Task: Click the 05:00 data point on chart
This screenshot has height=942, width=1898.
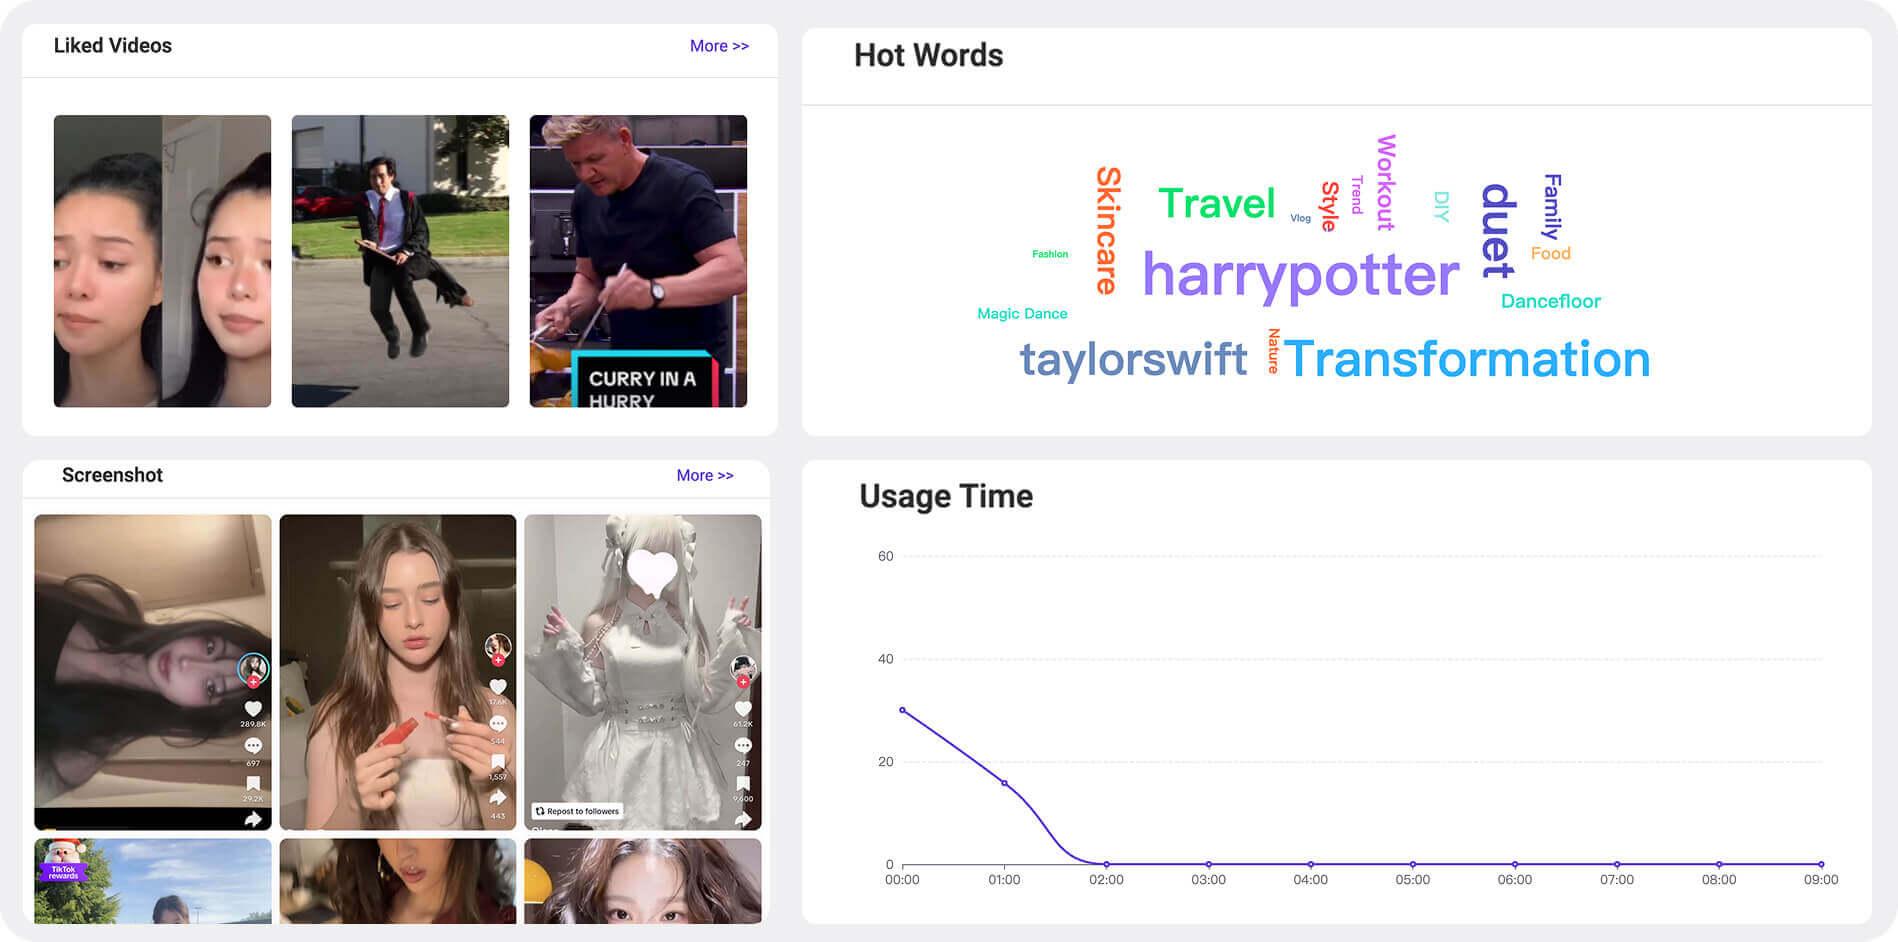Action: (x=1412, y=864)
